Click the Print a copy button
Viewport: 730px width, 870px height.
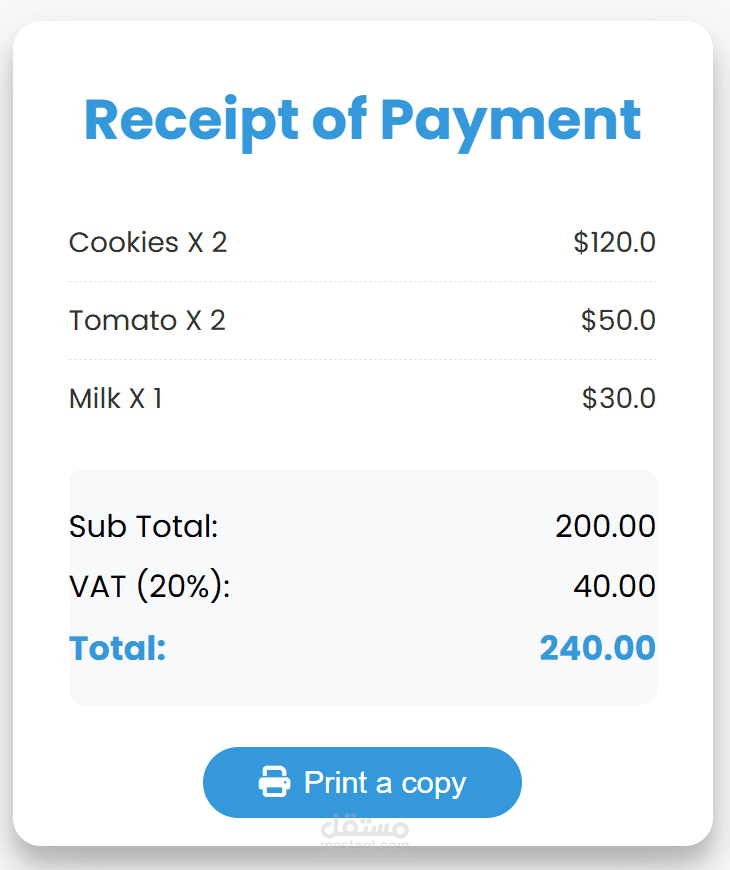pos(362,782)
